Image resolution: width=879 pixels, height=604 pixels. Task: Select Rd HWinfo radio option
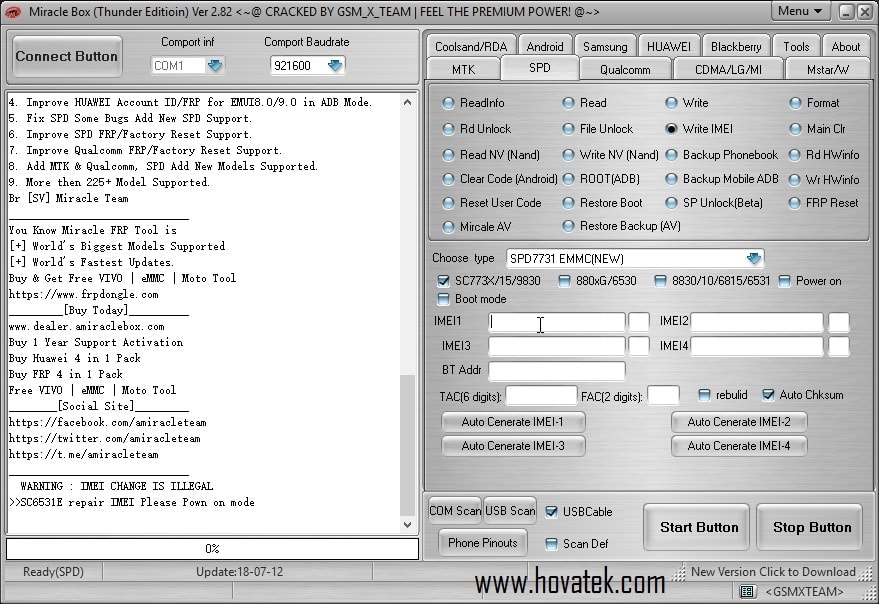824,155
